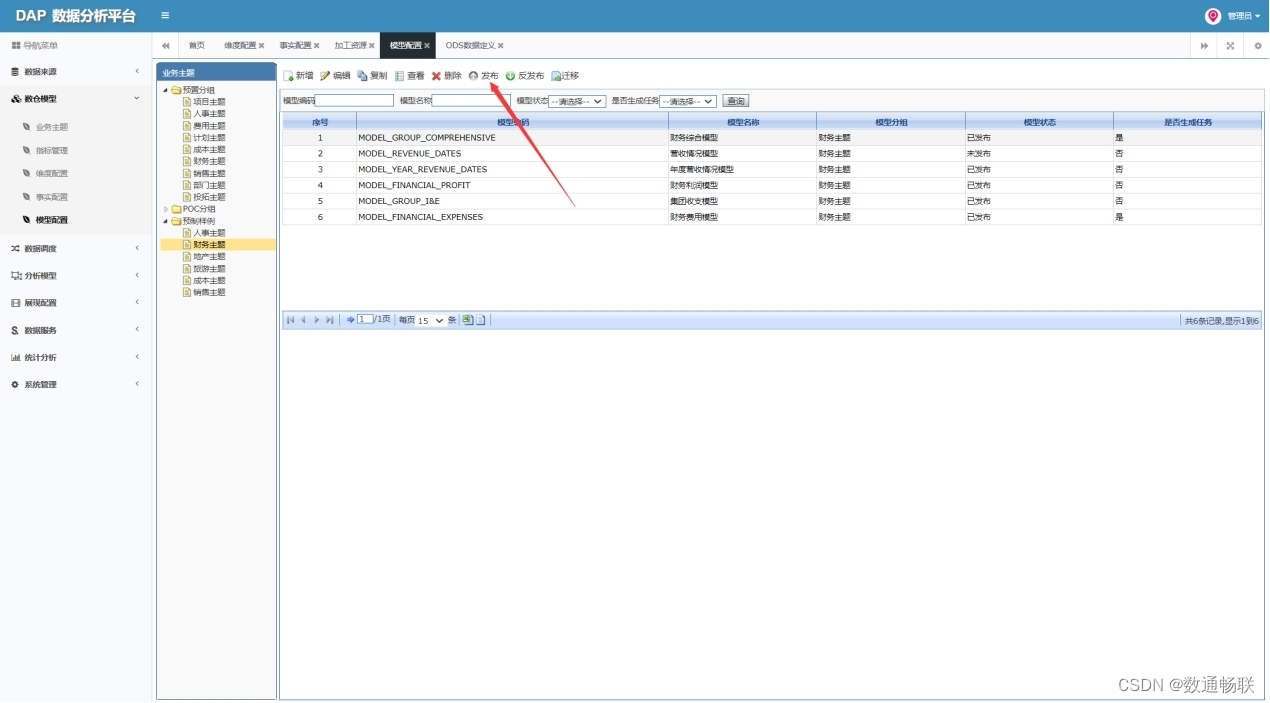Close the 维度配置 tab with its x
The width and height of the screenshot is (1270, 703).
pos(262,46)
